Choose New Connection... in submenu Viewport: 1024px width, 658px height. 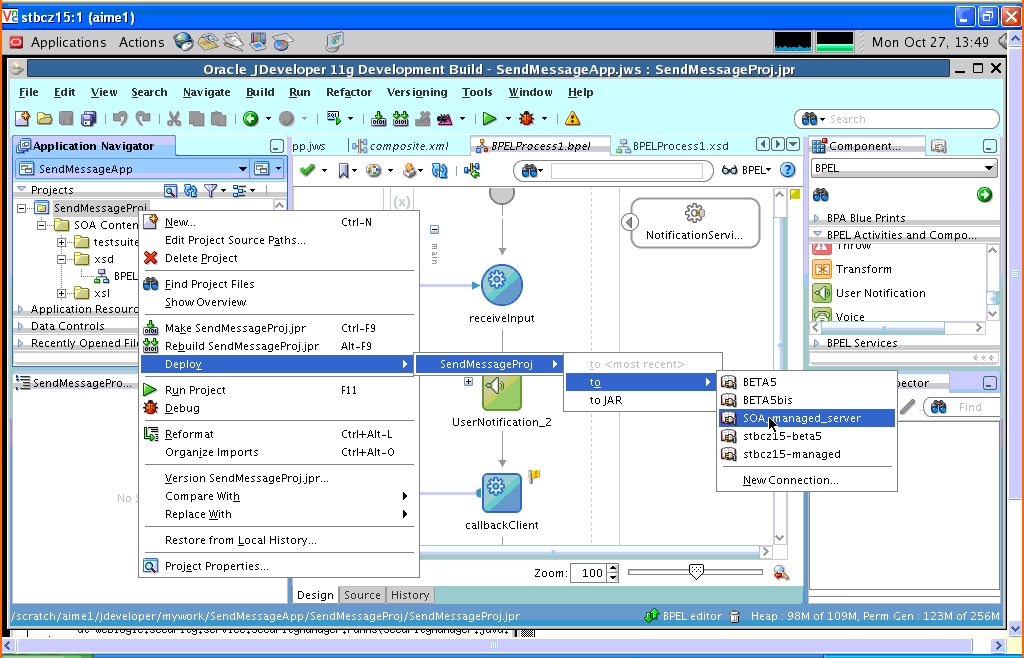click(x=790, y=480)
